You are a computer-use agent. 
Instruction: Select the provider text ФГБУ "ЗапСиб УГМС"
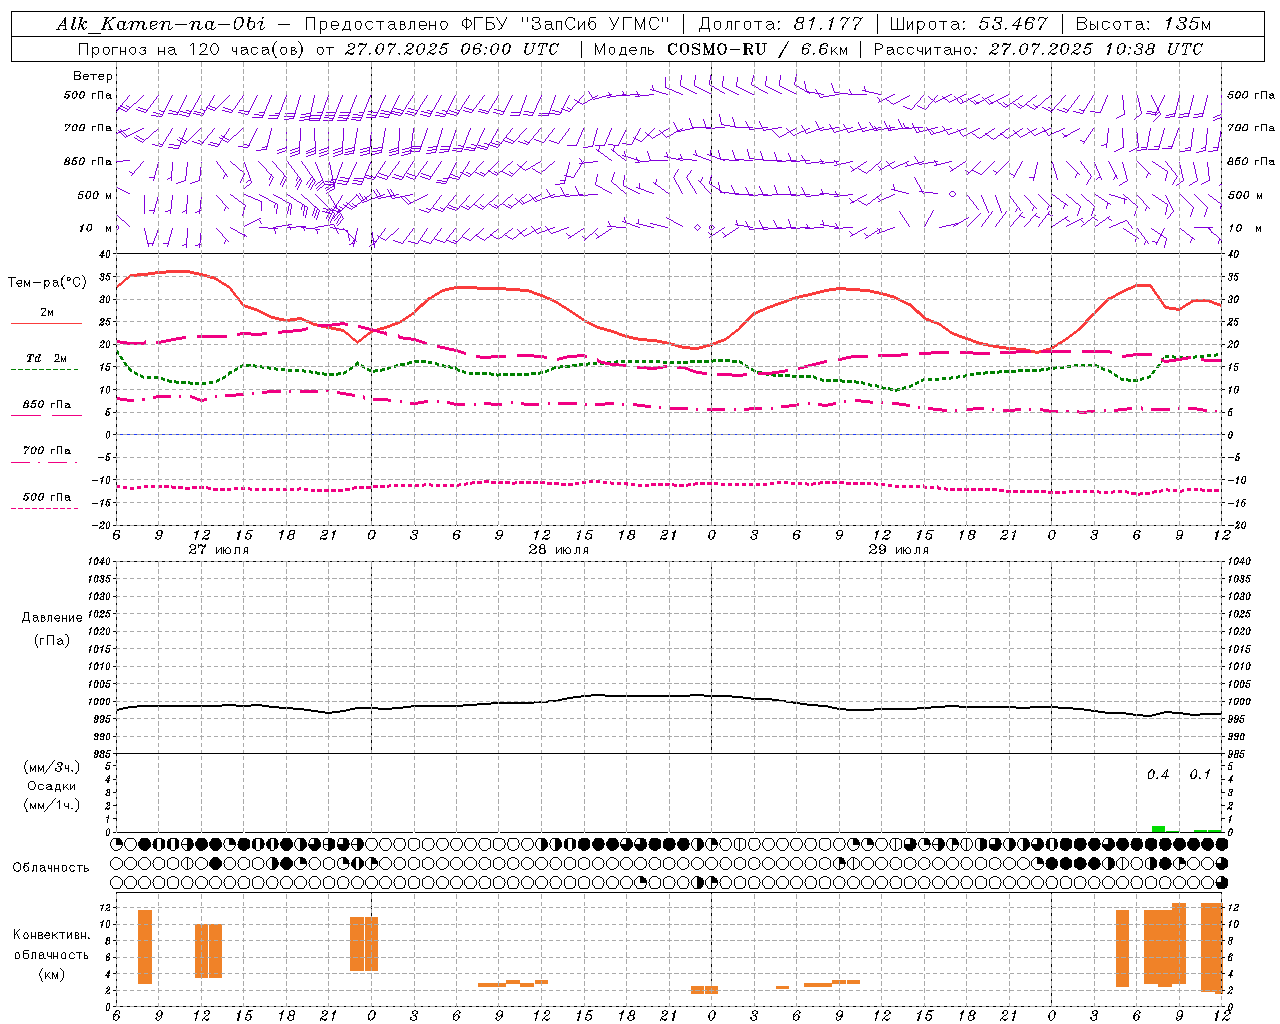(565, 24)
